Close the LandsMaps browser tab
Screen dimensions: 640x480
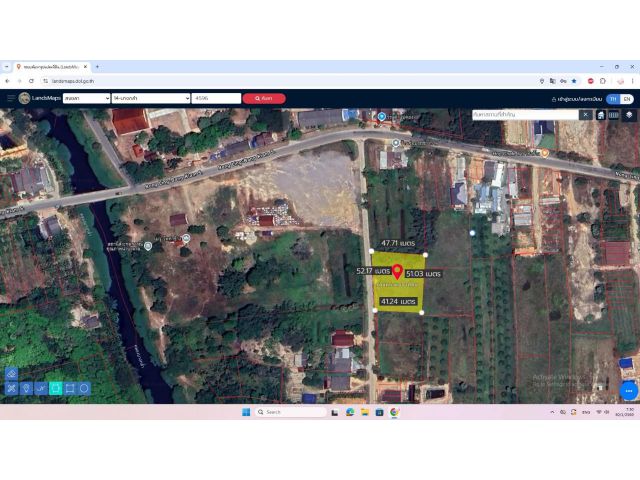click(x=85, y=67)
